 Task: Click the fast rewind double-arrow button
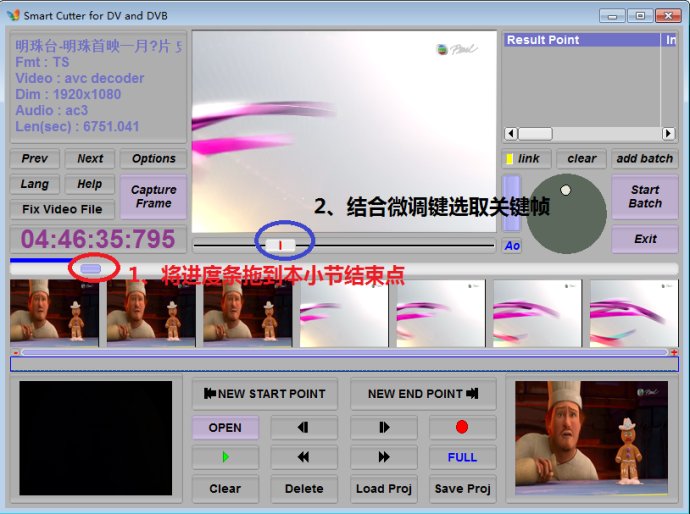[303, 457]
